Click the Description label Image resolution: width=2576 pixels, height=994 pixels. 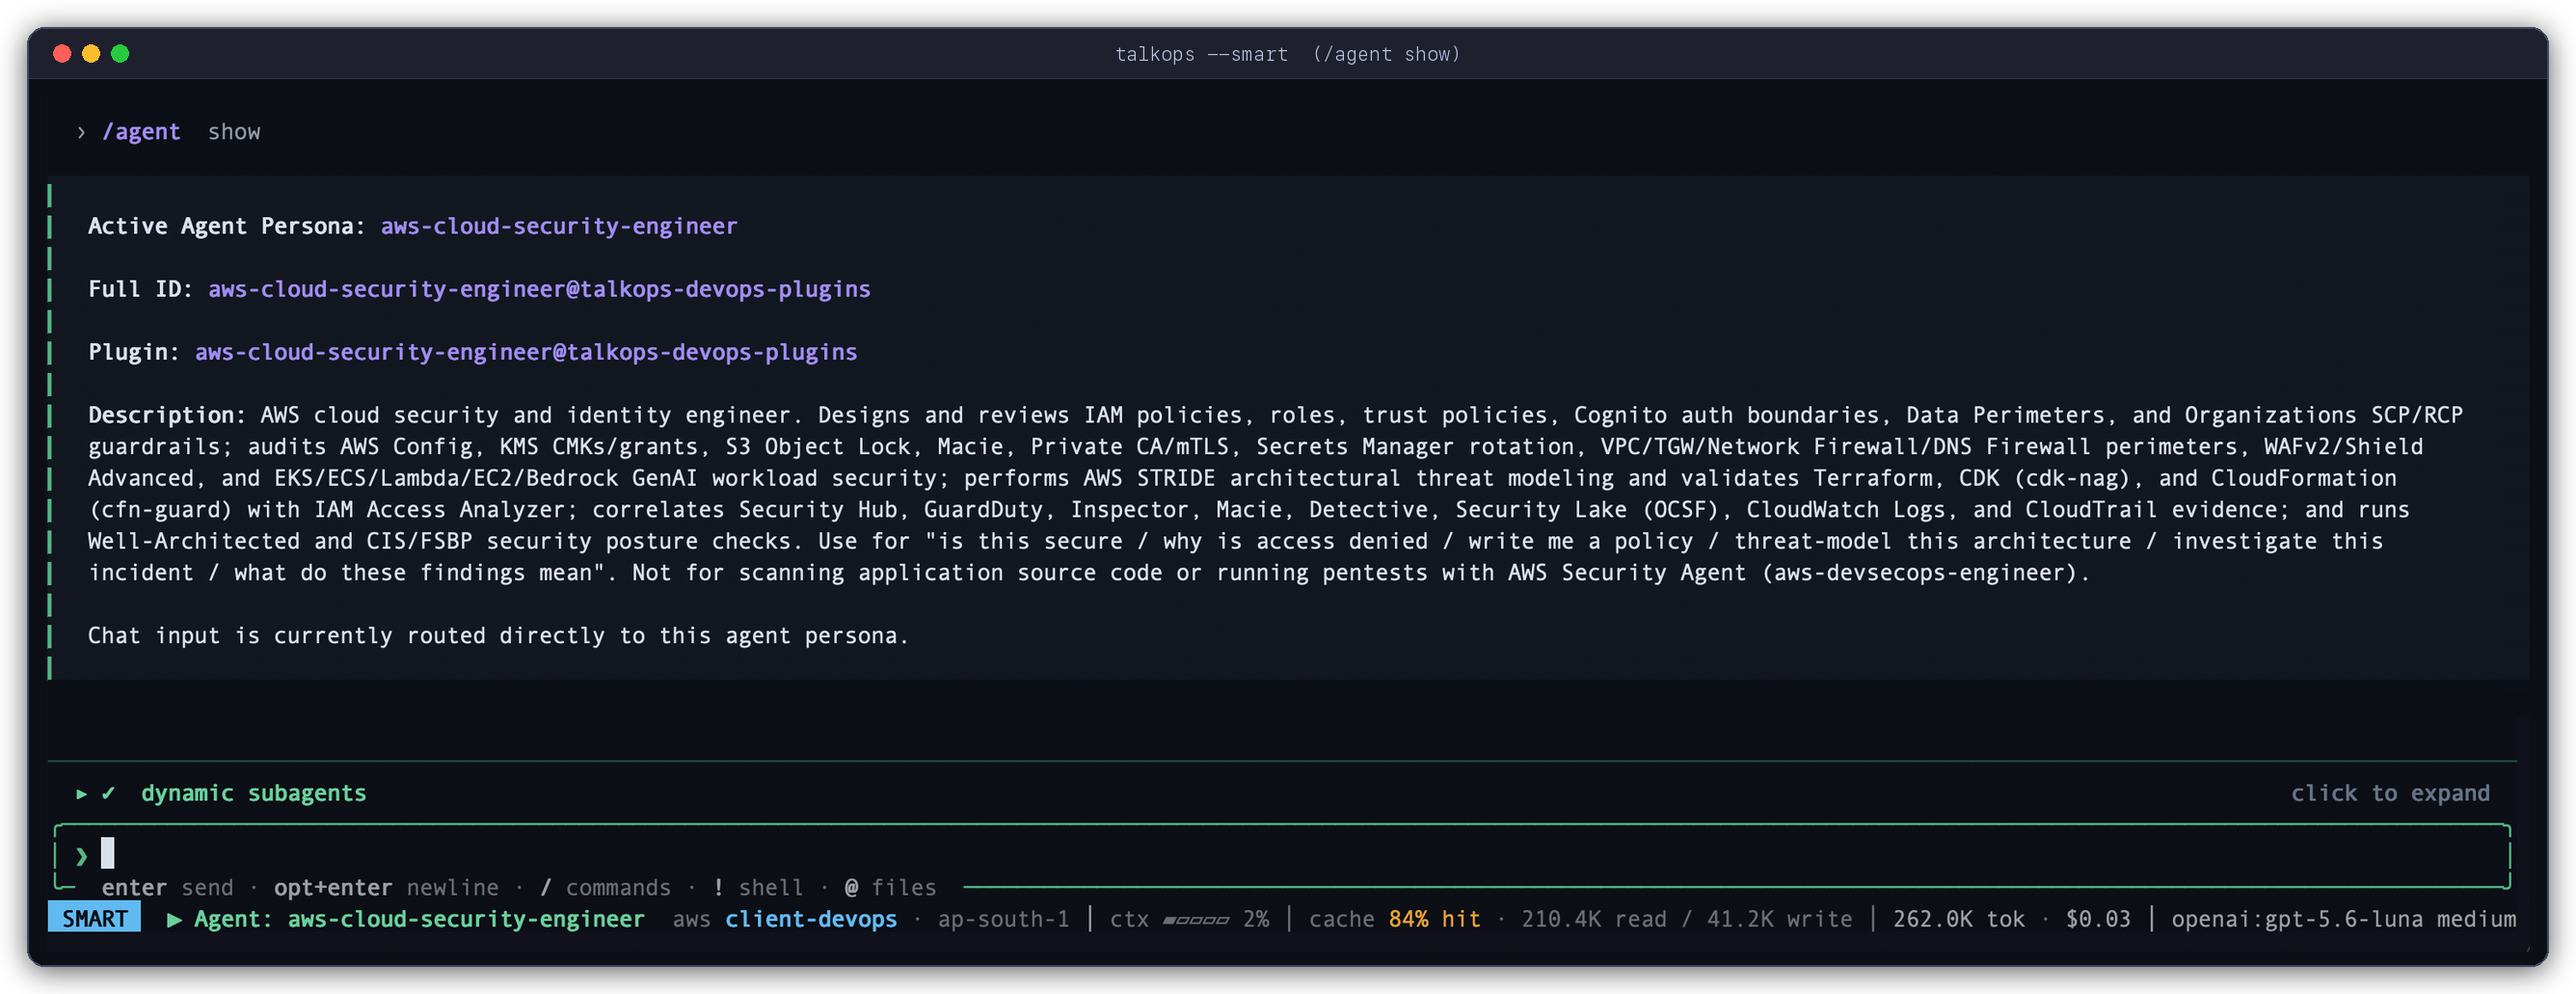[x=167, y=415]
